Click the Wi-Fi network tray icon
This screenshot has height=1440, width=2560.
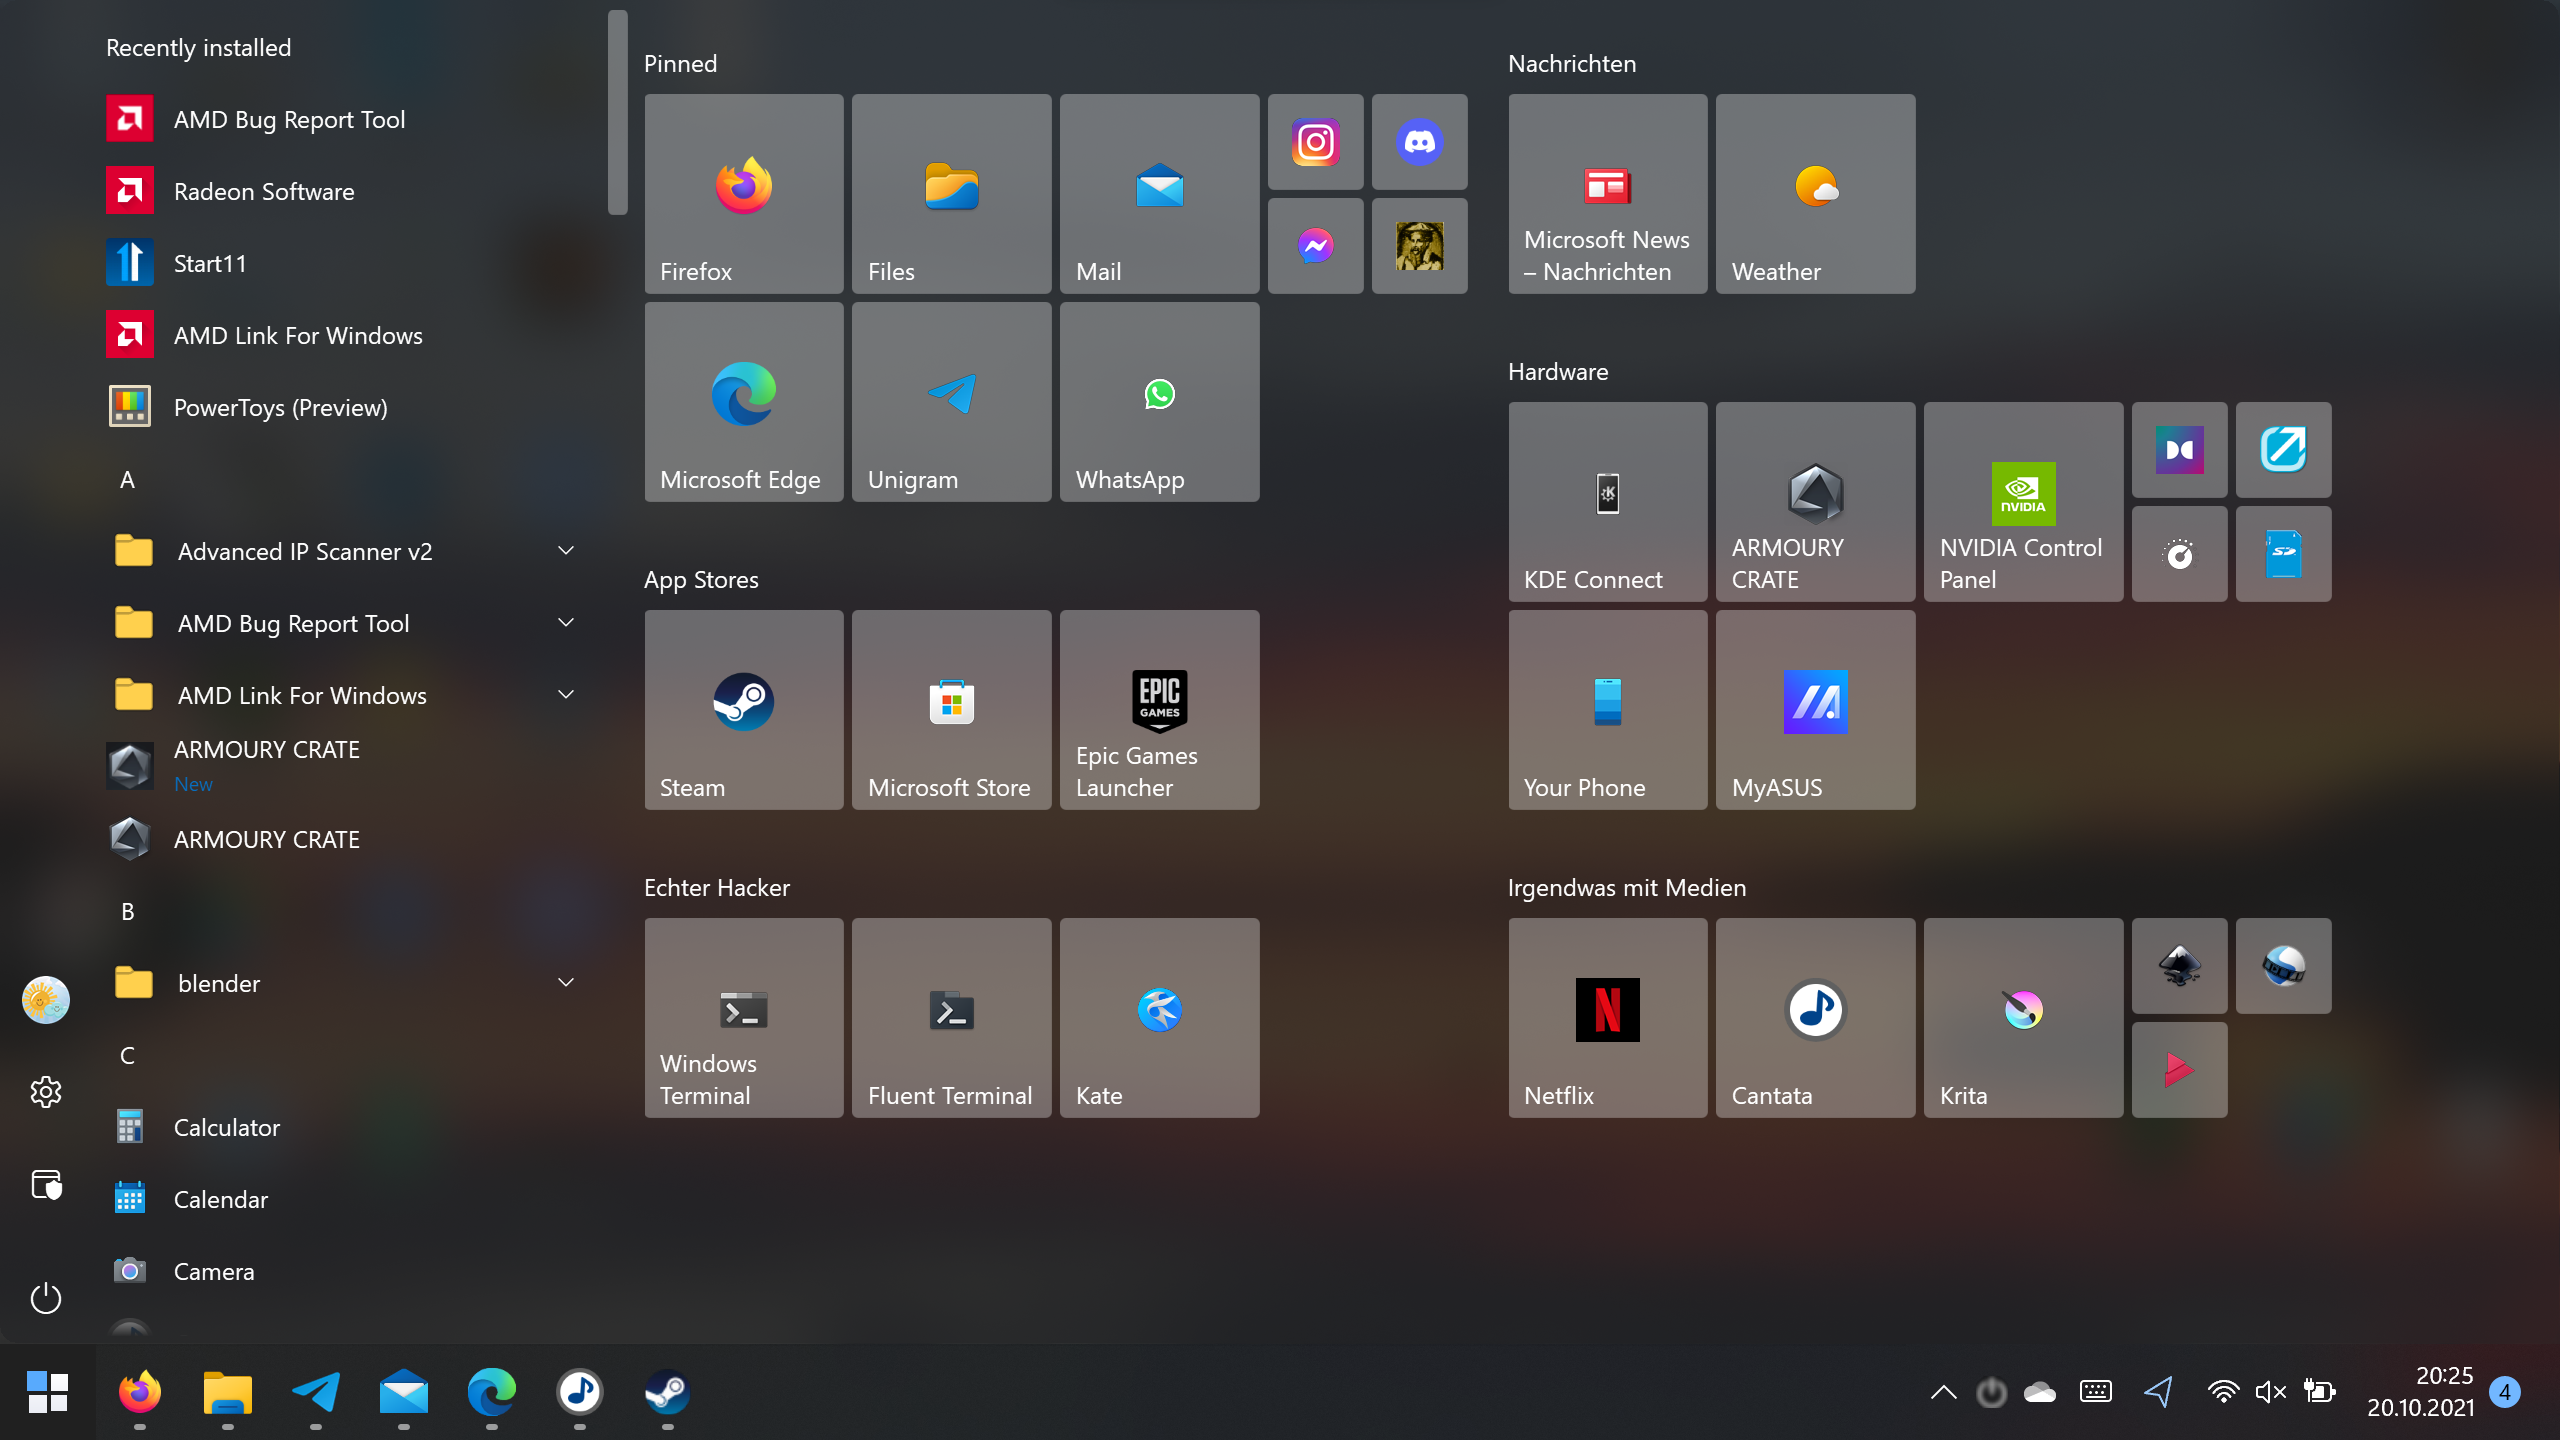click(x=2222, y=1392)
